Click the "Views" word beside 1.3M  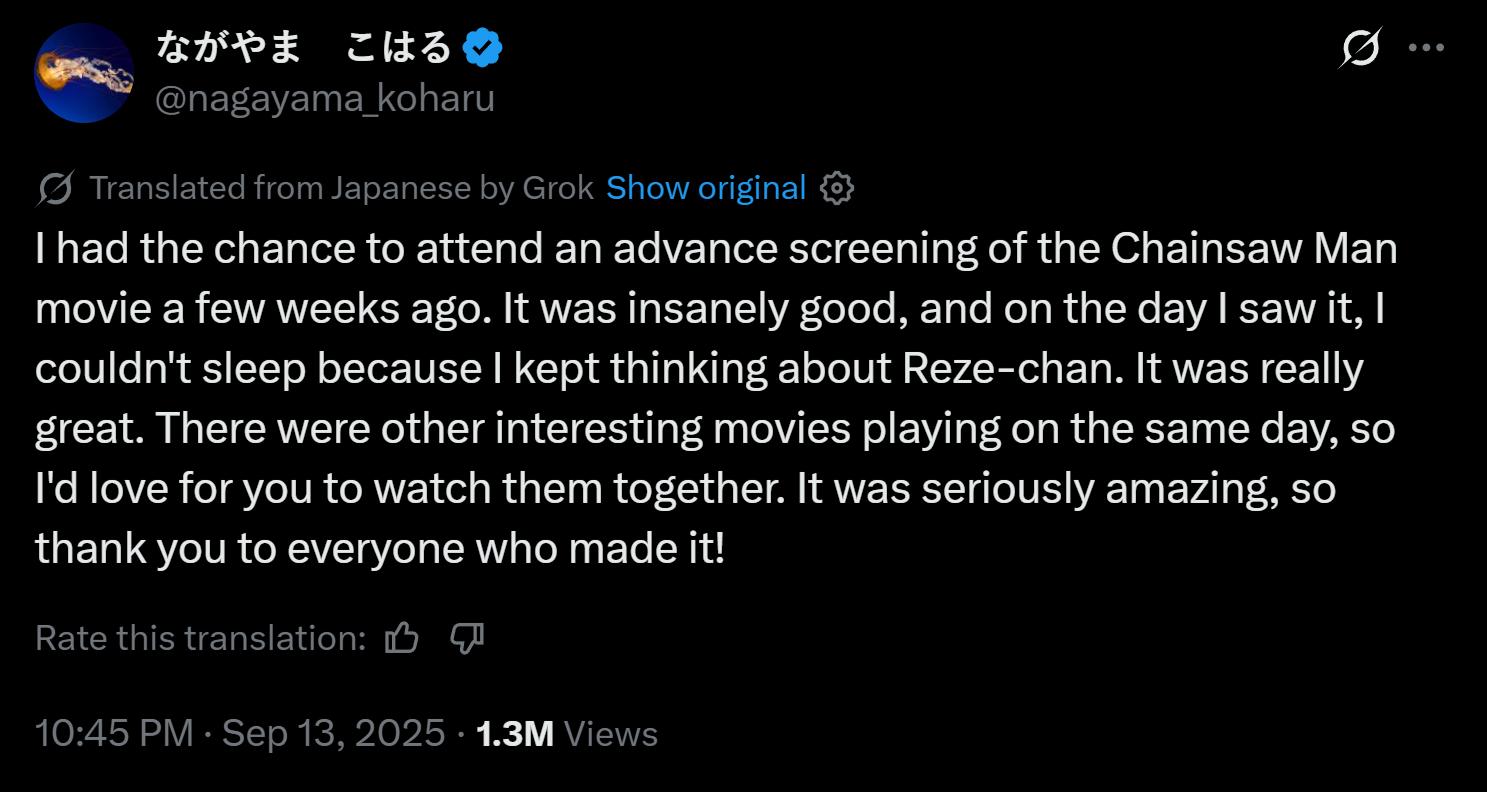(x=611, y=734)
